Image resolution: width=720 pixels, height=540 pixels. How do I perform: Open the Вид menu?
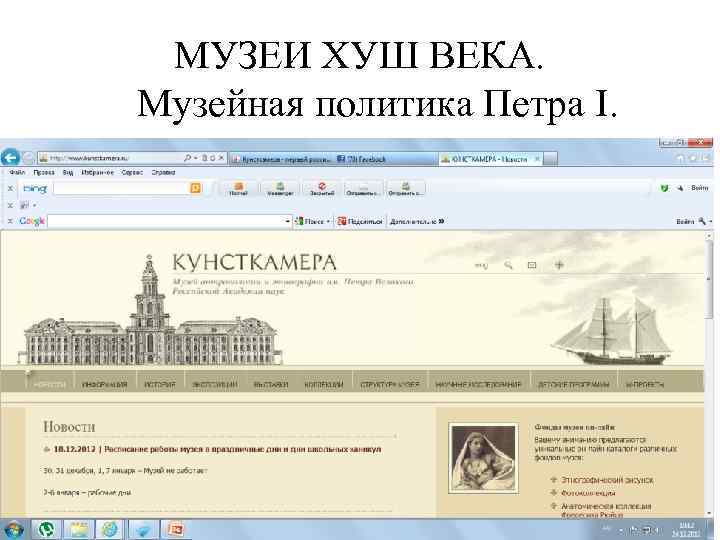[68, 173]
